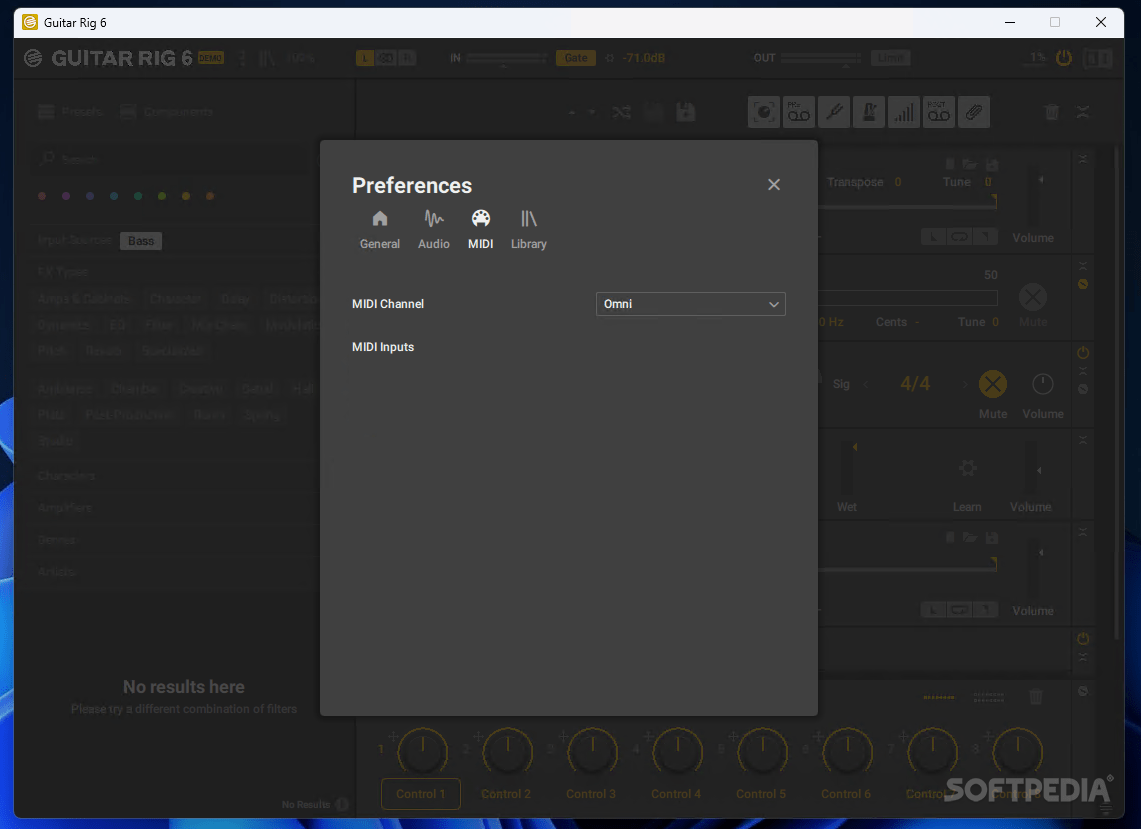
Task: Expand the Artists filter section
Action: pyautogui.click(x=56, y=572)
